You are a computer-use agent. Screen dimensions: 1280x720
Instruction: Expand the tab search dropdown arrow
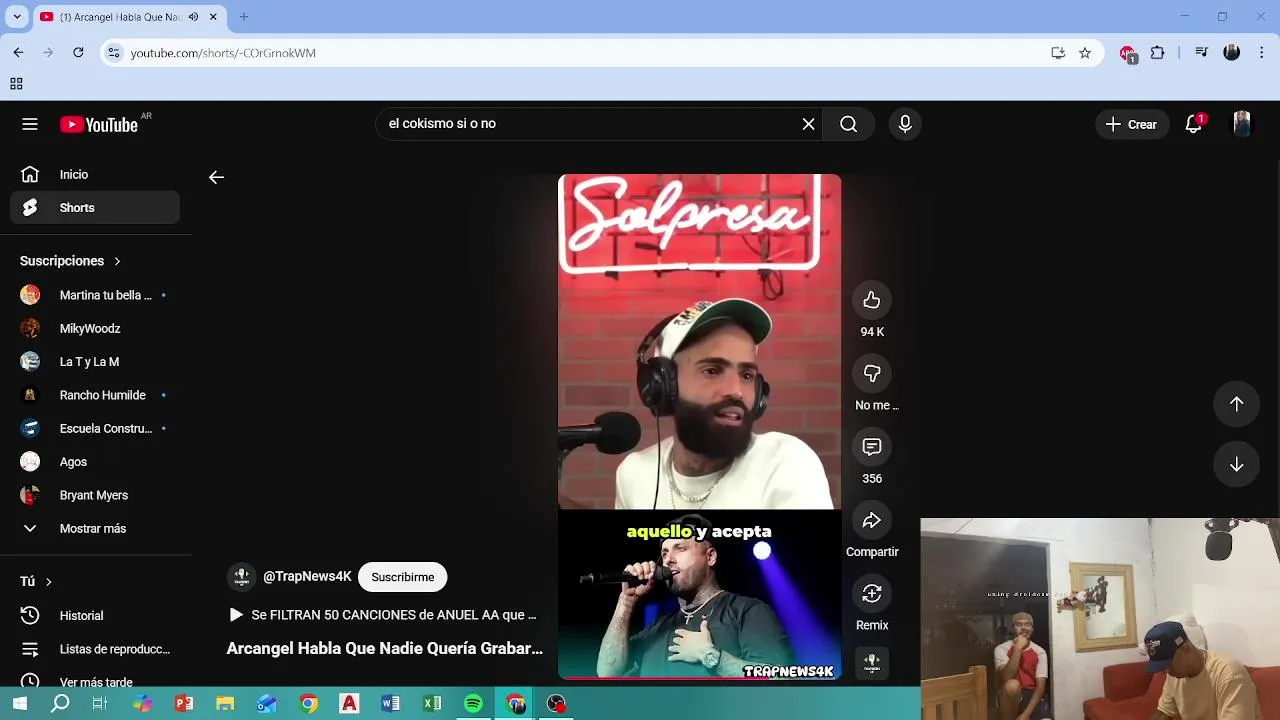[x=17, y=17]
